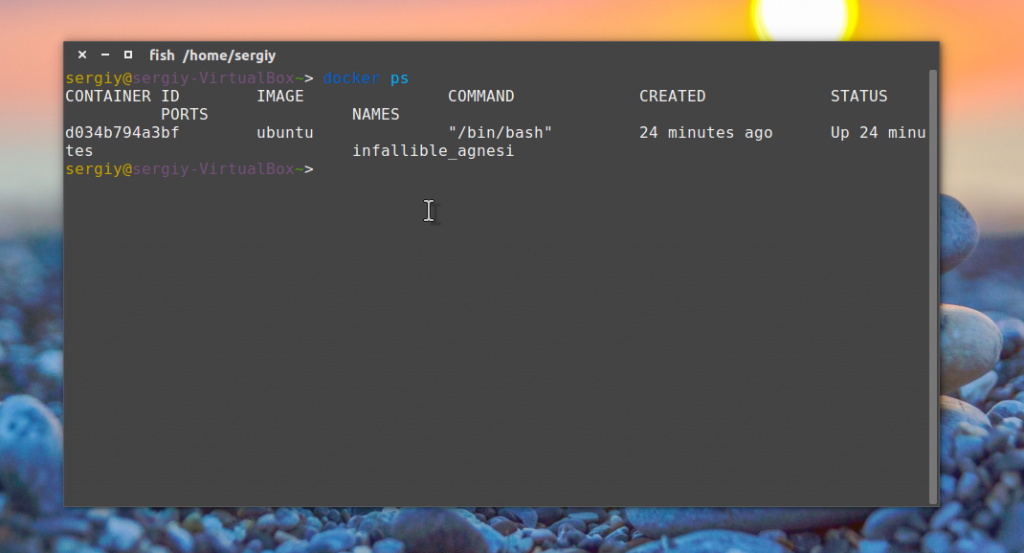The height and width of the screenshot is (553, 1024).
Task: Click the container name infallible_agnesi
Action: click(434, 151)
